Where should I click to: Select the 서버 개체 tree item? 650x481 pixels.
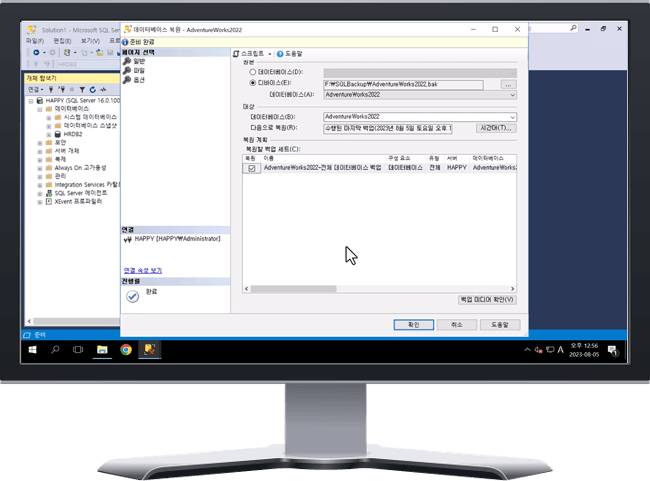point(67,151)
